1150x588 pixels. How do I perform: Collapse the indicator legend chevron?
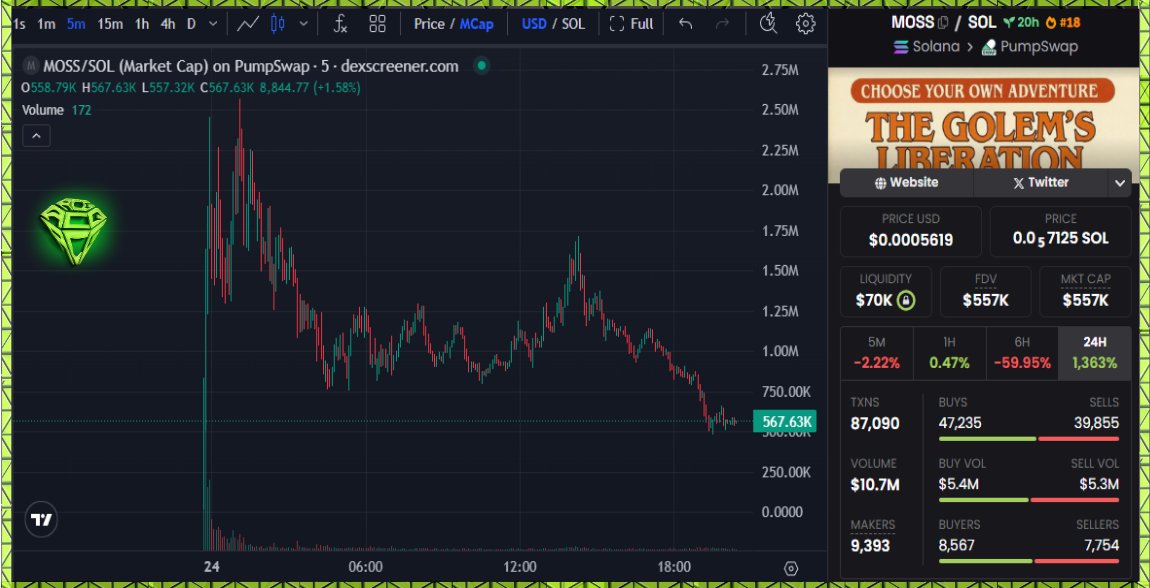(36, 136)
